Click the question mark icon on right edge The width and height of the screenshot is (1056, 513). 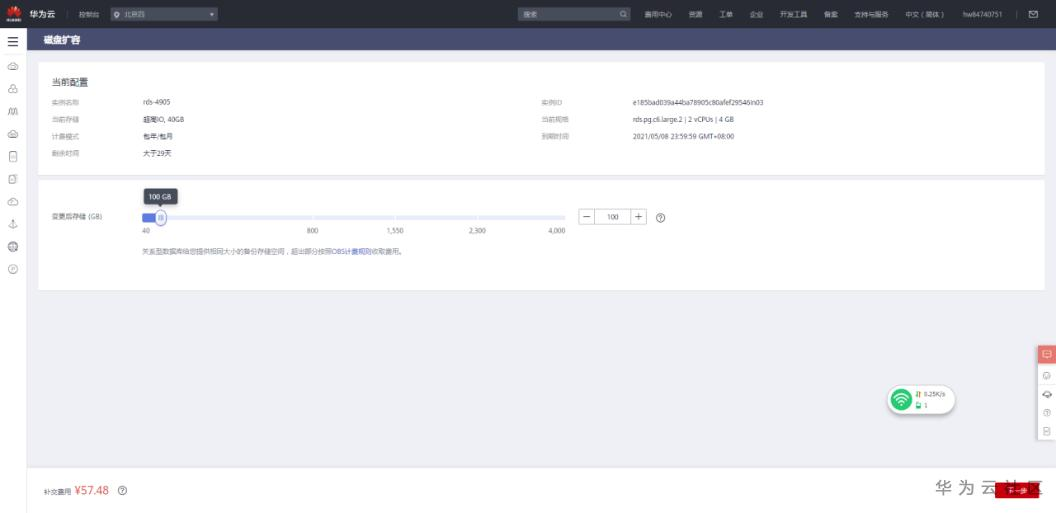pyautogui.click(x=1047, y=413)
